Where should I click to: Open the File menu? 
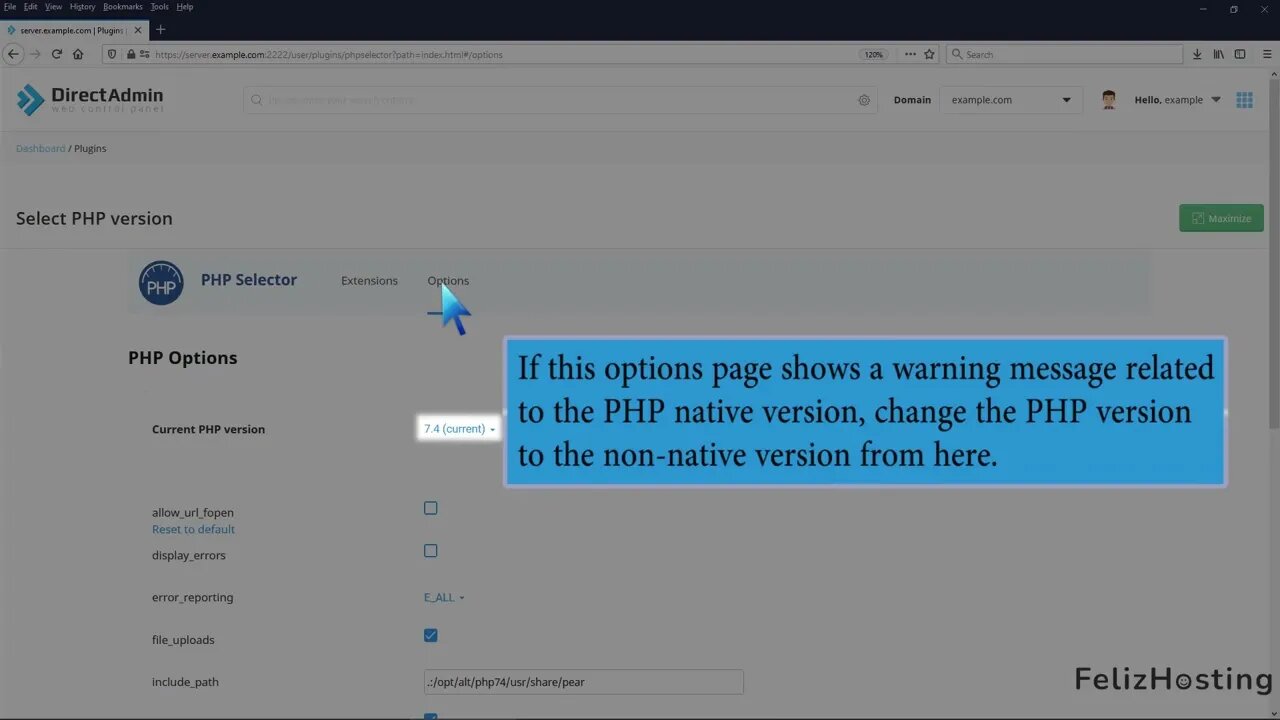(10, 7)
